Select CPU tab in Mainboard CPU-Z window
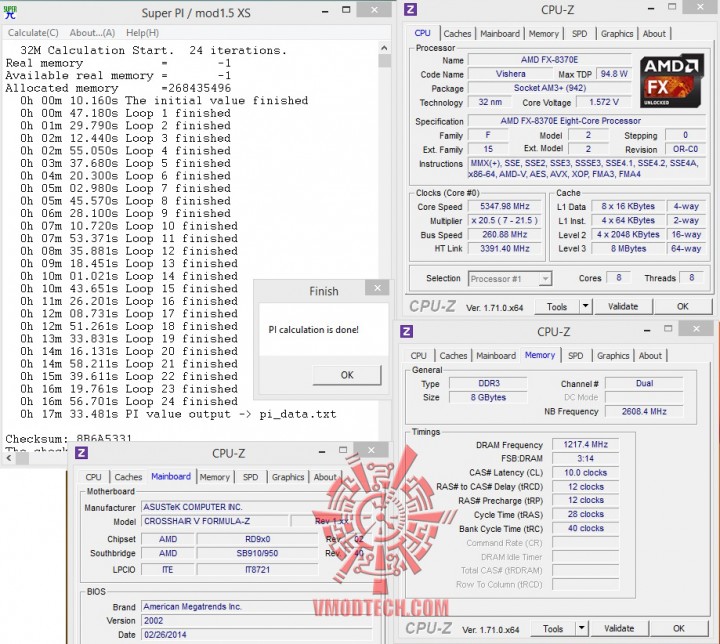720x644 pixels. click(x=93, y=477)
